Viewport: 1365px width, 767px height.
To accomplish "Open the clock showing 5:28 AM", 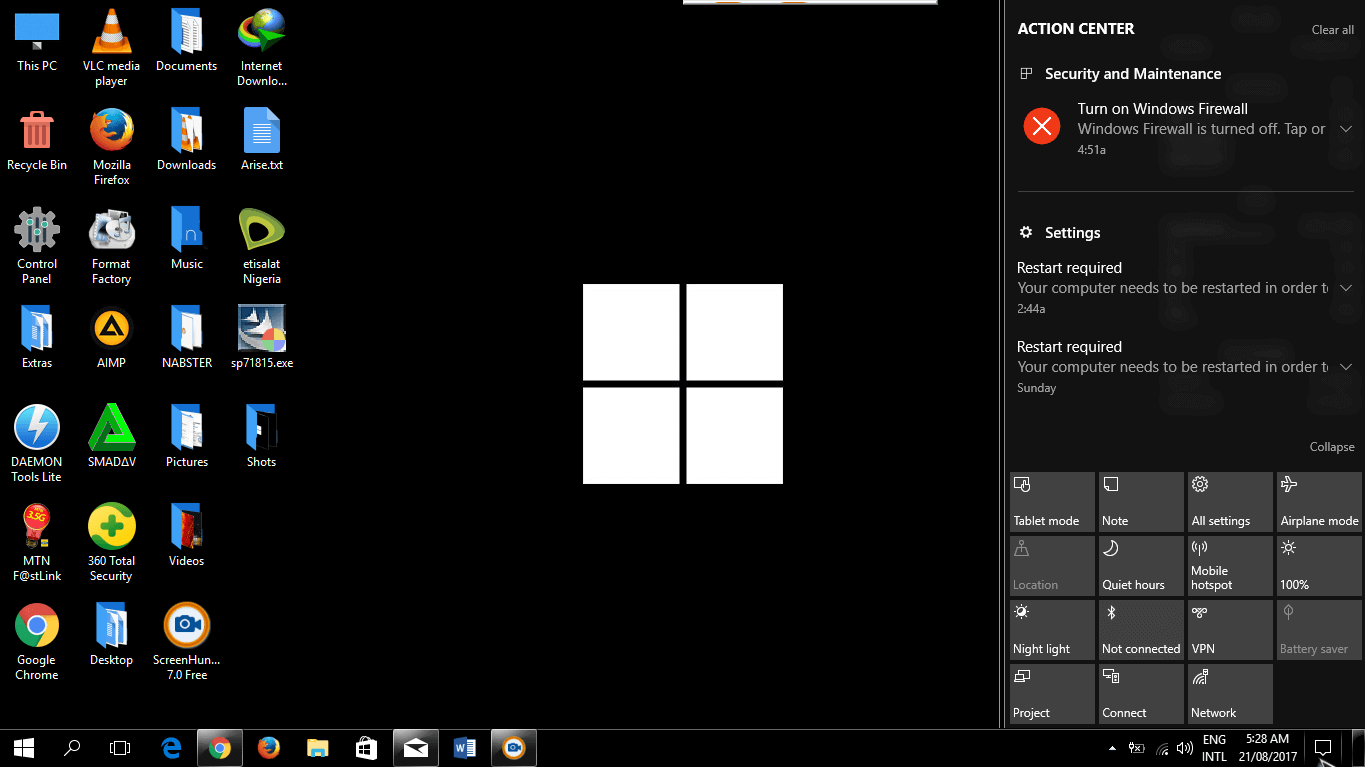I will (1267, 748).
